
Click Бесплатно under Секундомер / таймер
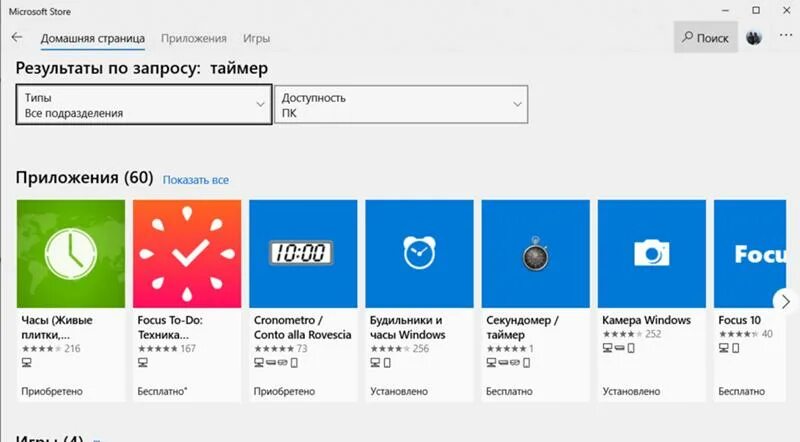pos(509,391)
